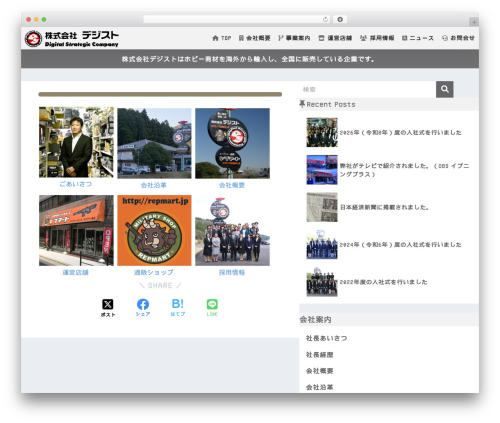Open post about 2024年 入社式
The width and height of the screenshot is (500, 423).
click(401, 245)
